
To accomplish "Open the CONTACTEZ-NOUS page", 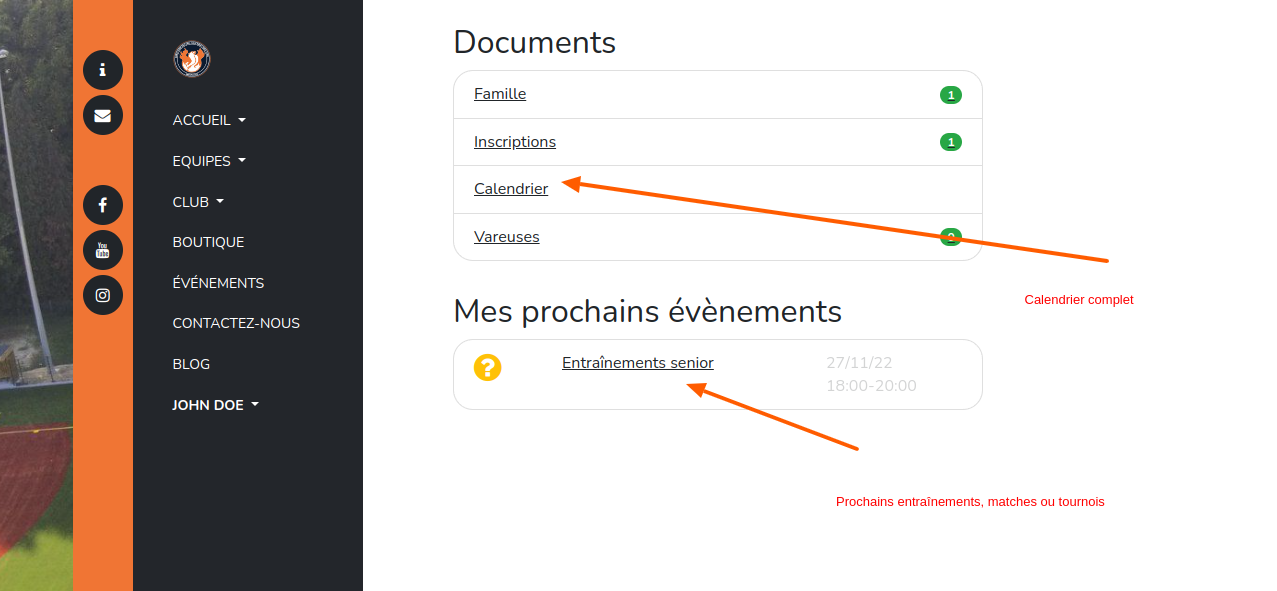I will tap(236, 323).
